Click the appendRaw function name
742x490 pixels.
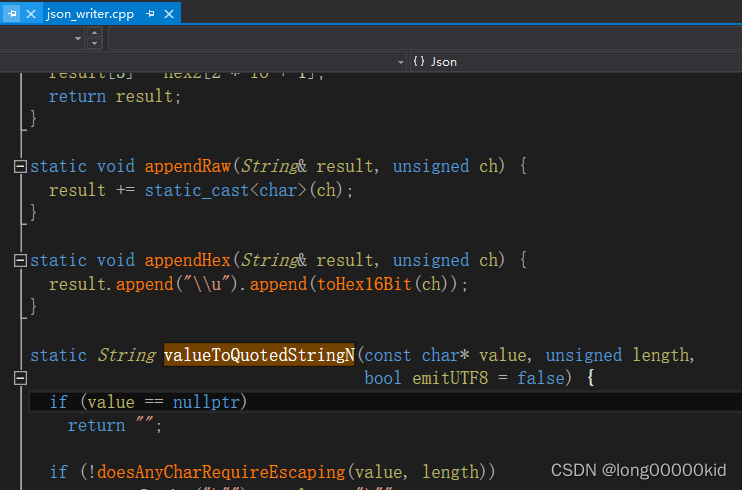pos(187,166)
